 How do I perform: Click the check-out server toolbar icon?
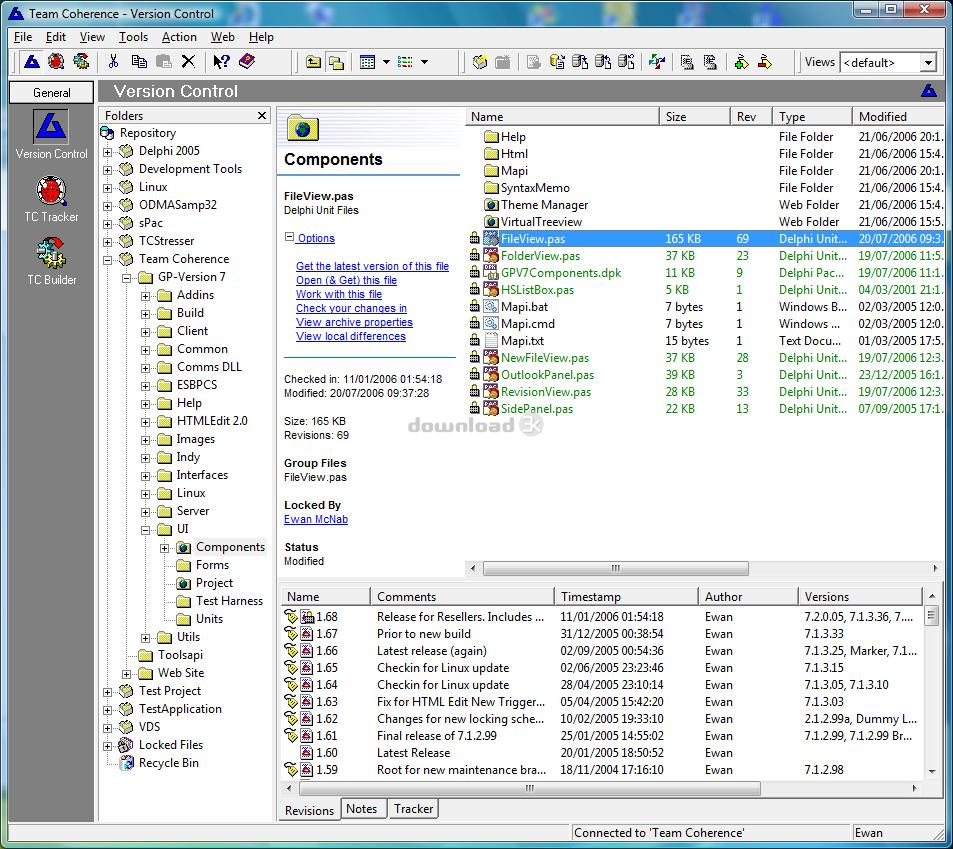coord(580,62)
